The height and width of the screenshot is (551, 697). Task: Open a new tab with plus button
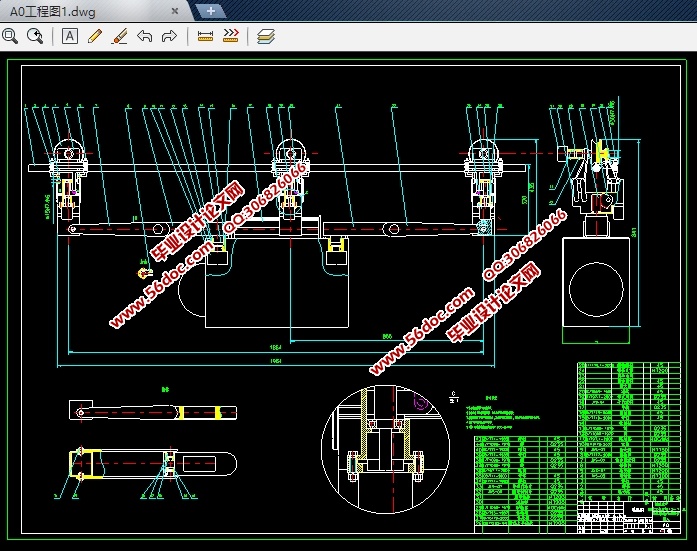coord(211,11)
